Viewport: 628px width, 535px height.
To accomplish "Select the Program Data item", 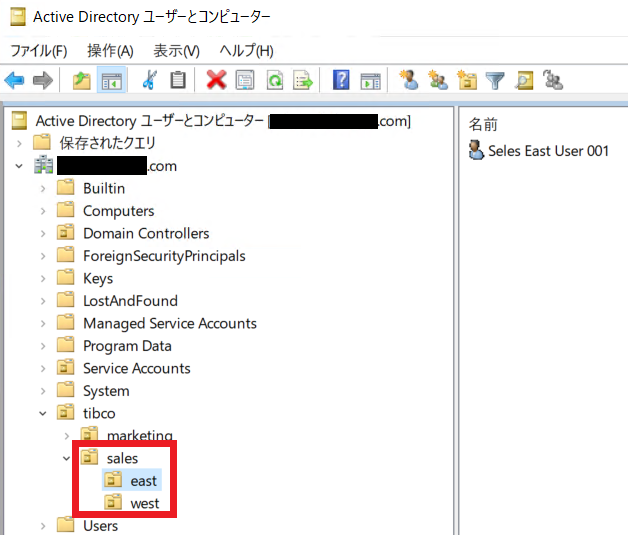I will tap(127, 346).
